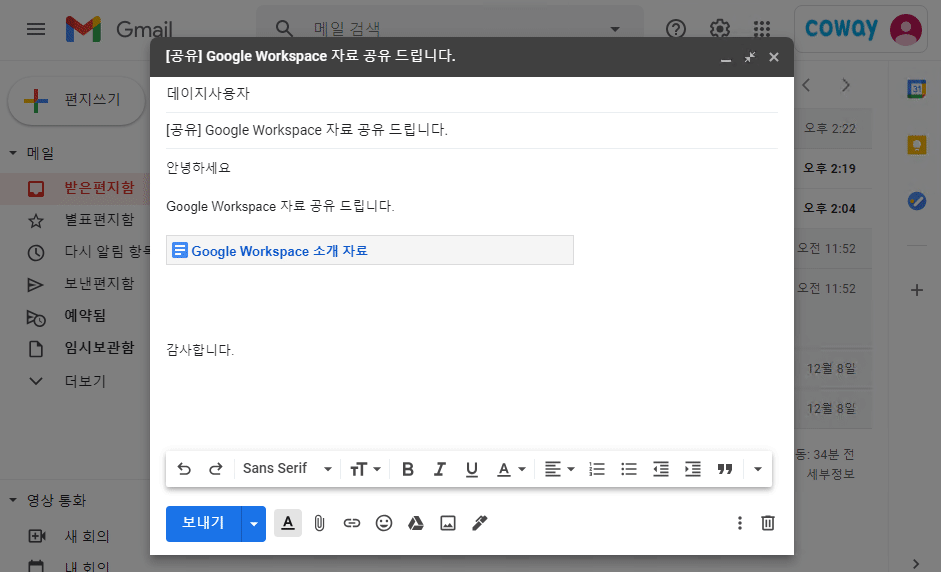This screenshot has width=941, height=572.
Task: Insert a file from Google Drive
Action: click(x=416, y=523)
